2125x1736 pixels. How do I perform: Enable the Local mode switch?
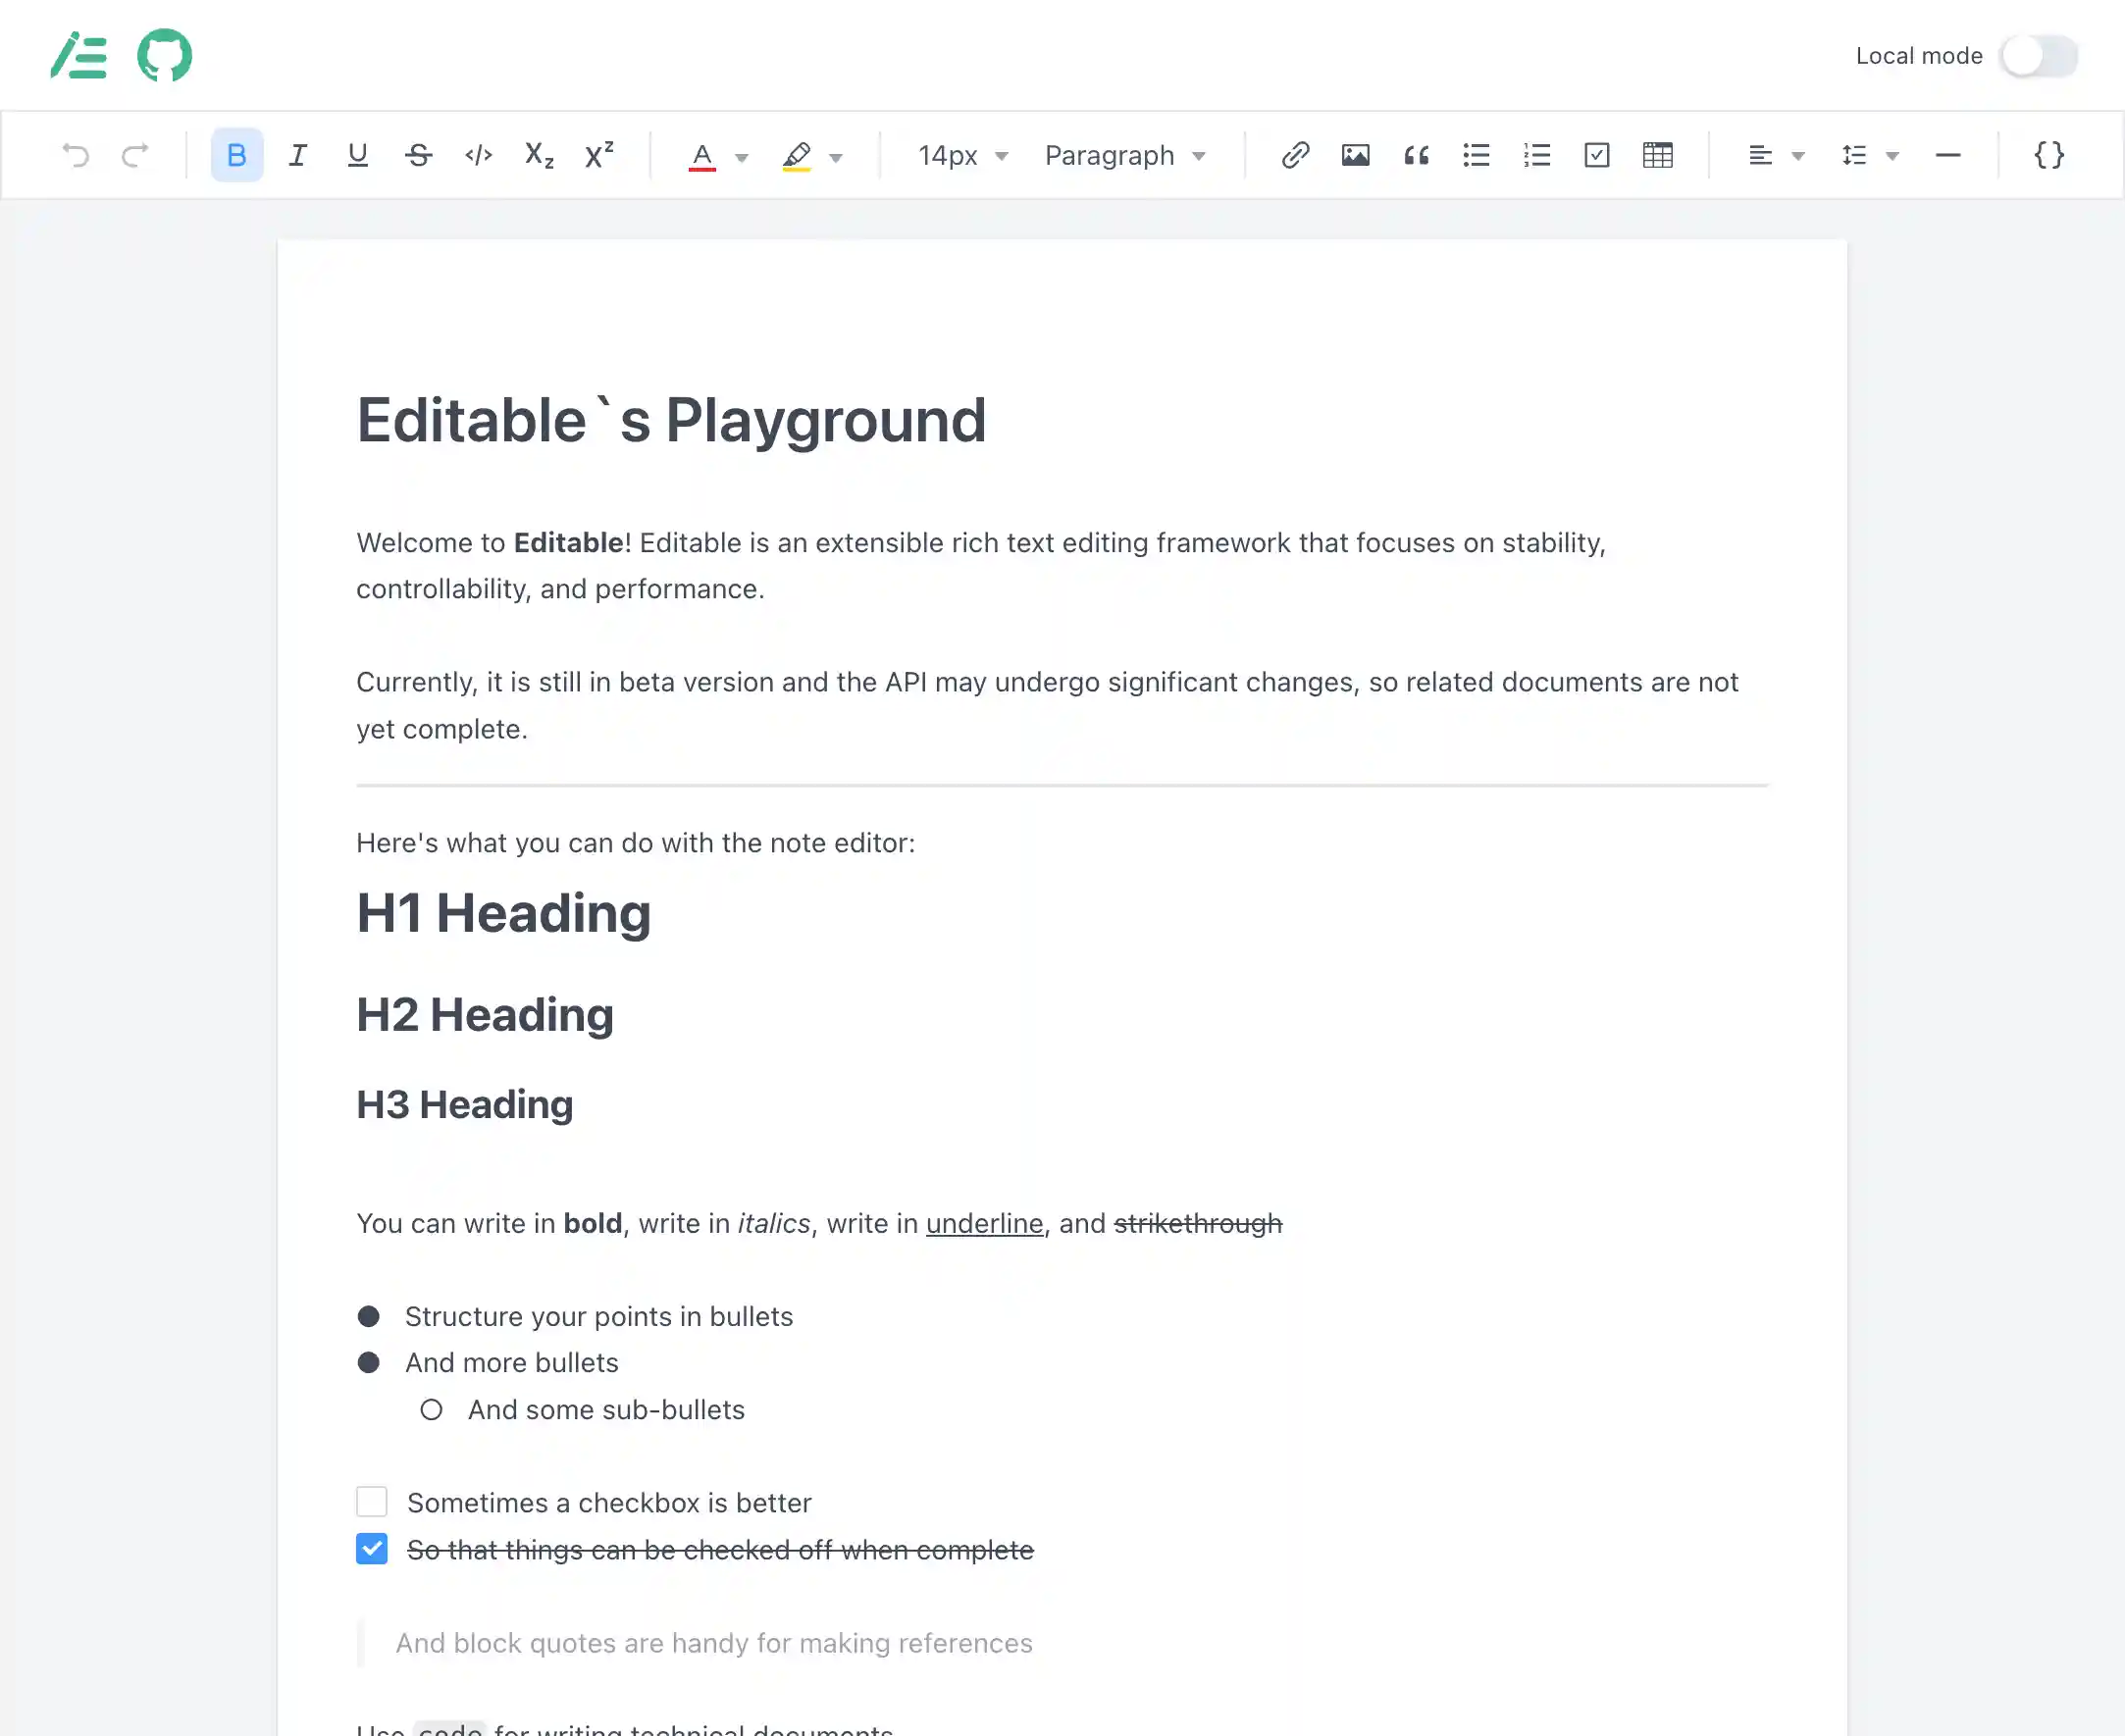(2038, 56)
